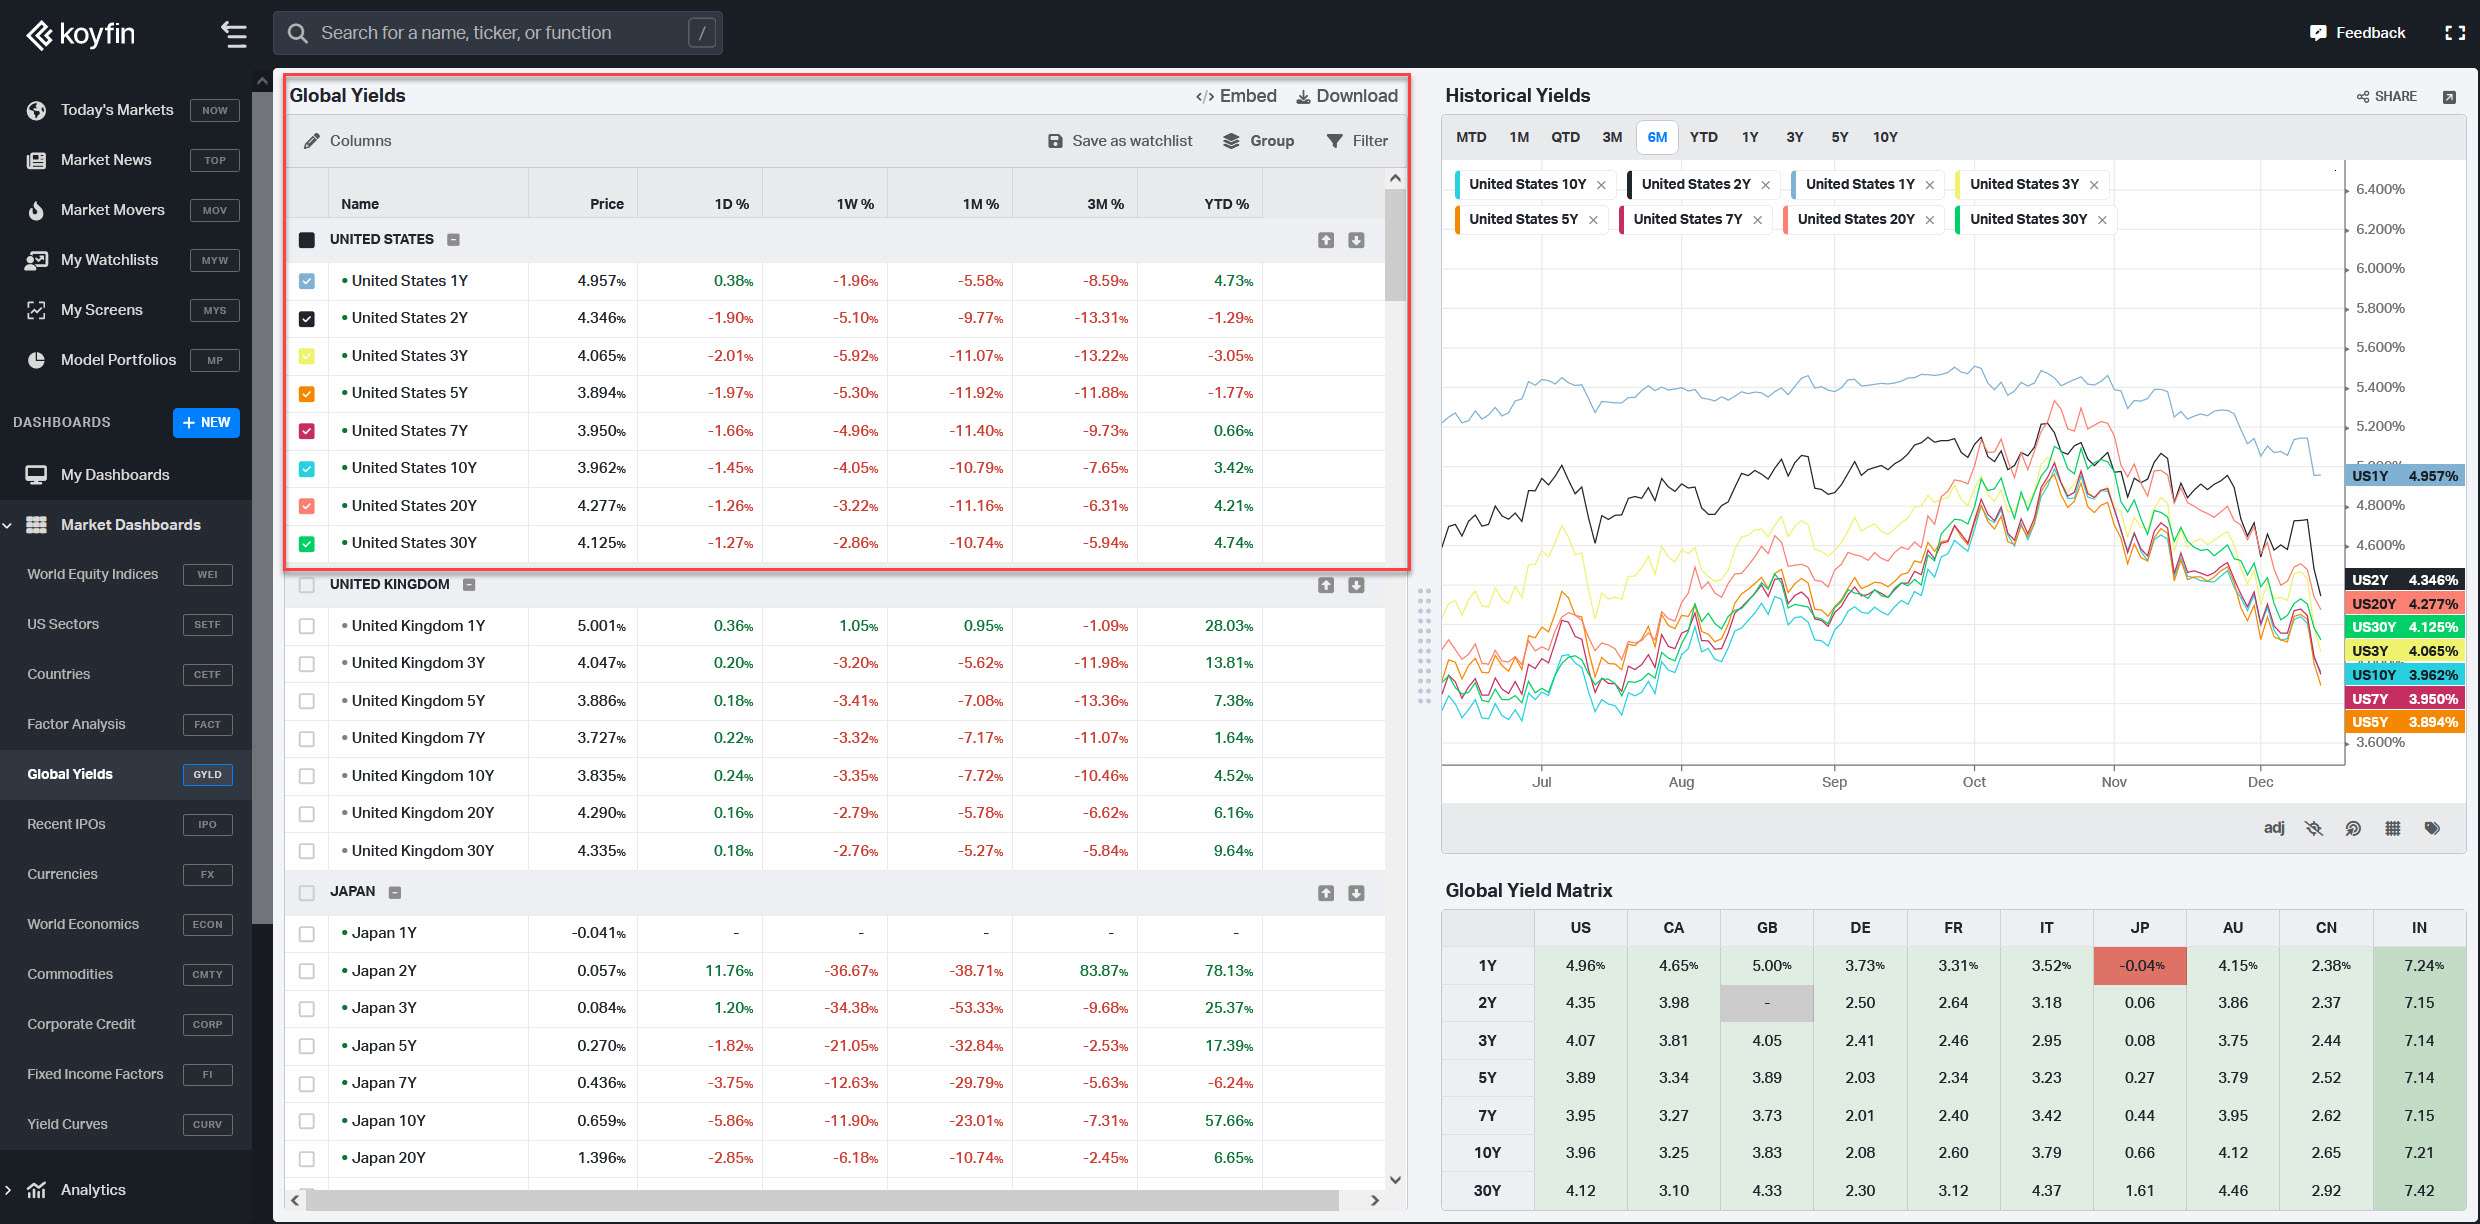Screen dimensions: 2480x1224
Task: Click the SHARE button
Action: point(2387,97)
